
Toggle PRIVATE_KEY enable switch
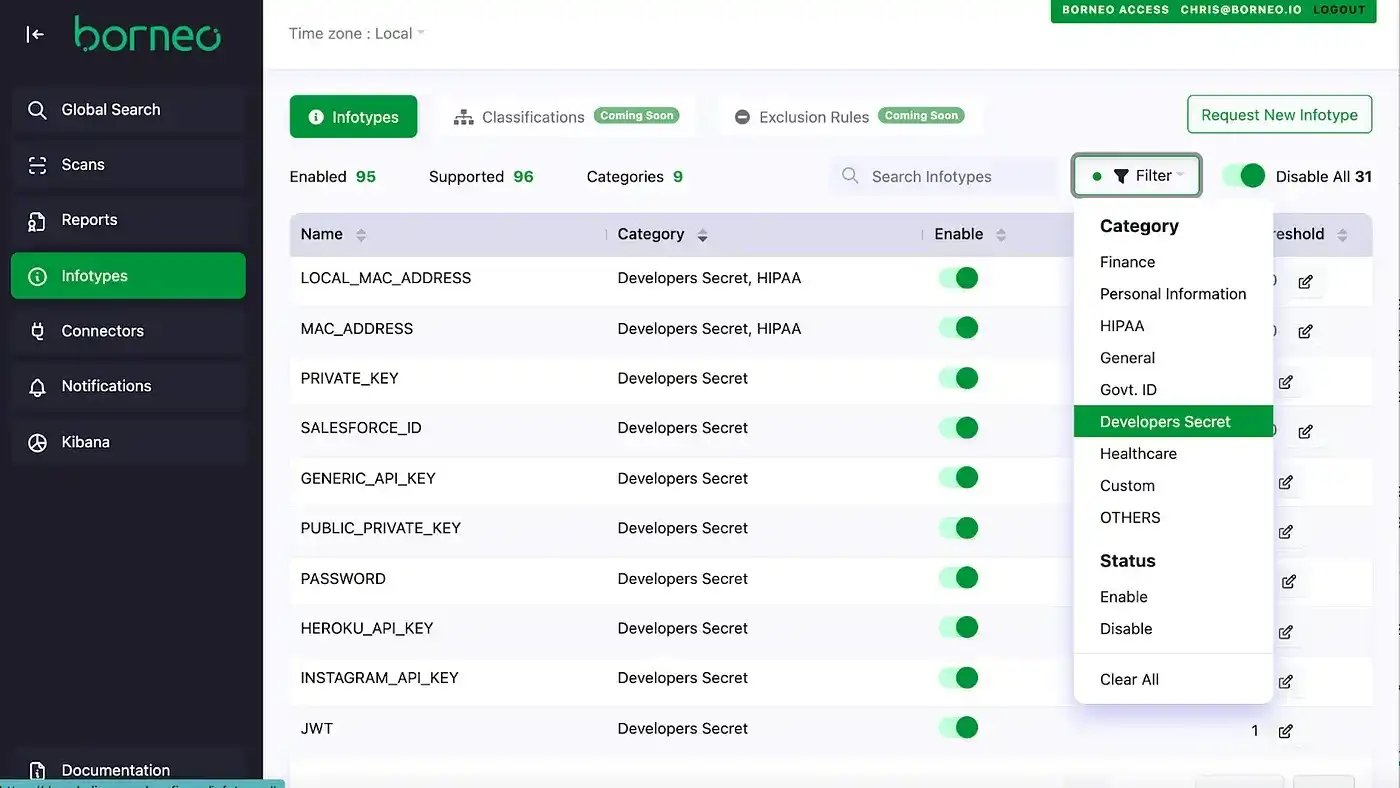coord(958,378)
